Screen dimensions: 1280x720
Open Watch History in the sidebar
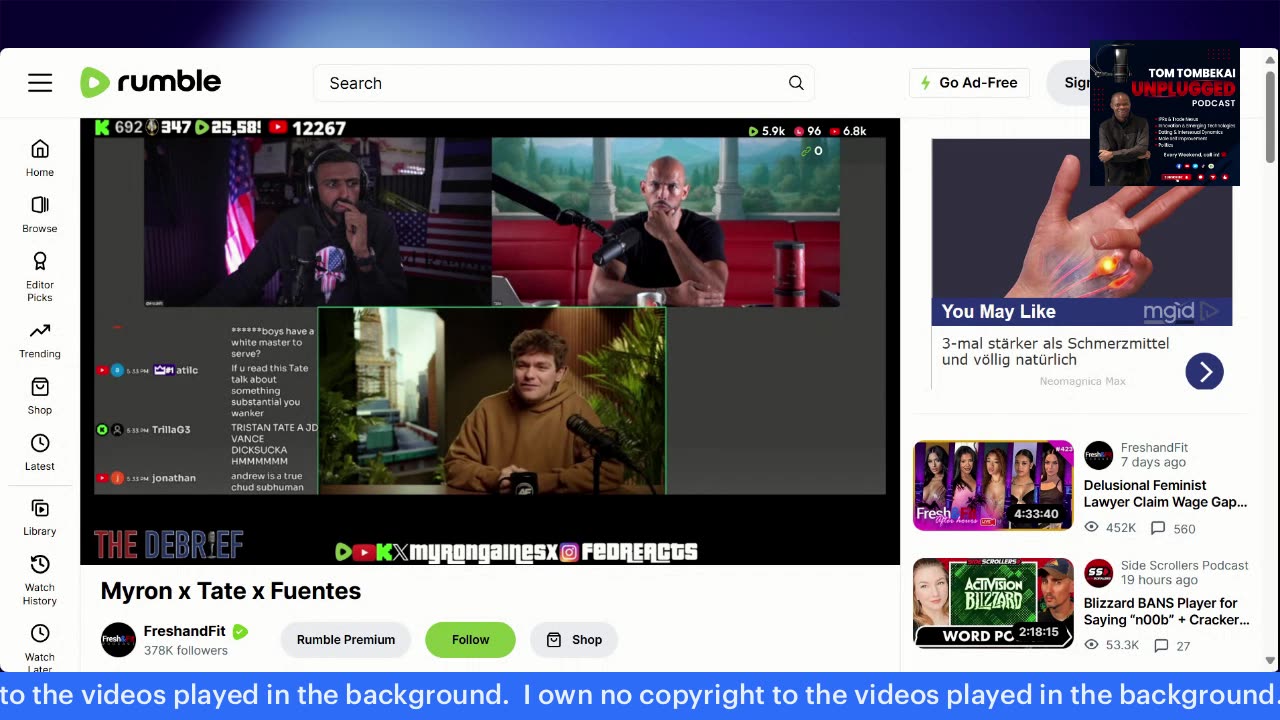tap(40, 580)
